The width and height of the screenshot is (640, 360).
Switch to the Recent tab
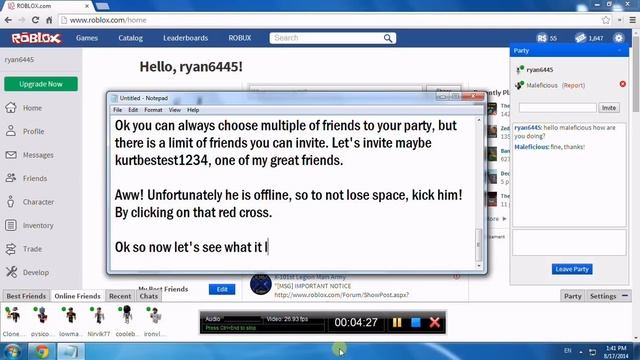click(120, 296)
